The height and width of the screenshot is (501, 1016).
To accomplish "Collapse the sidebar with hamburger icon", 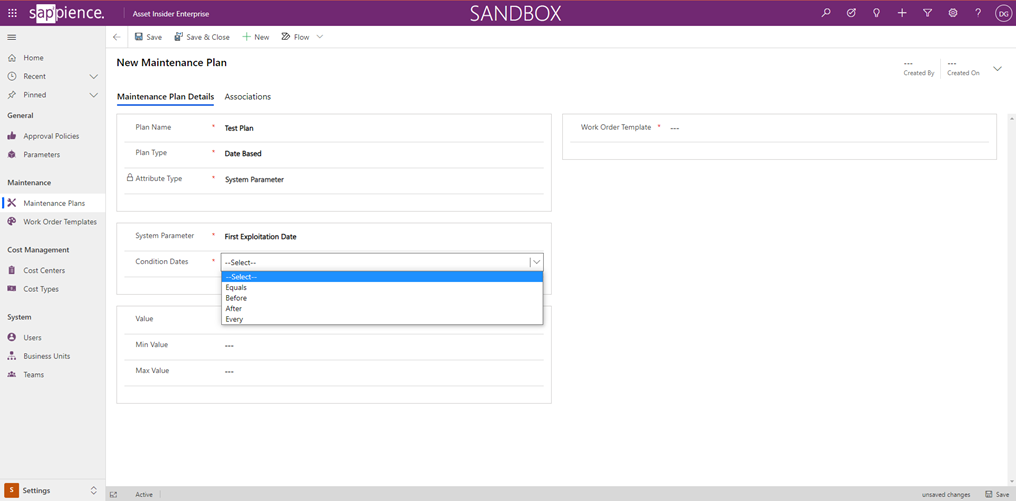I will (12, 37).
